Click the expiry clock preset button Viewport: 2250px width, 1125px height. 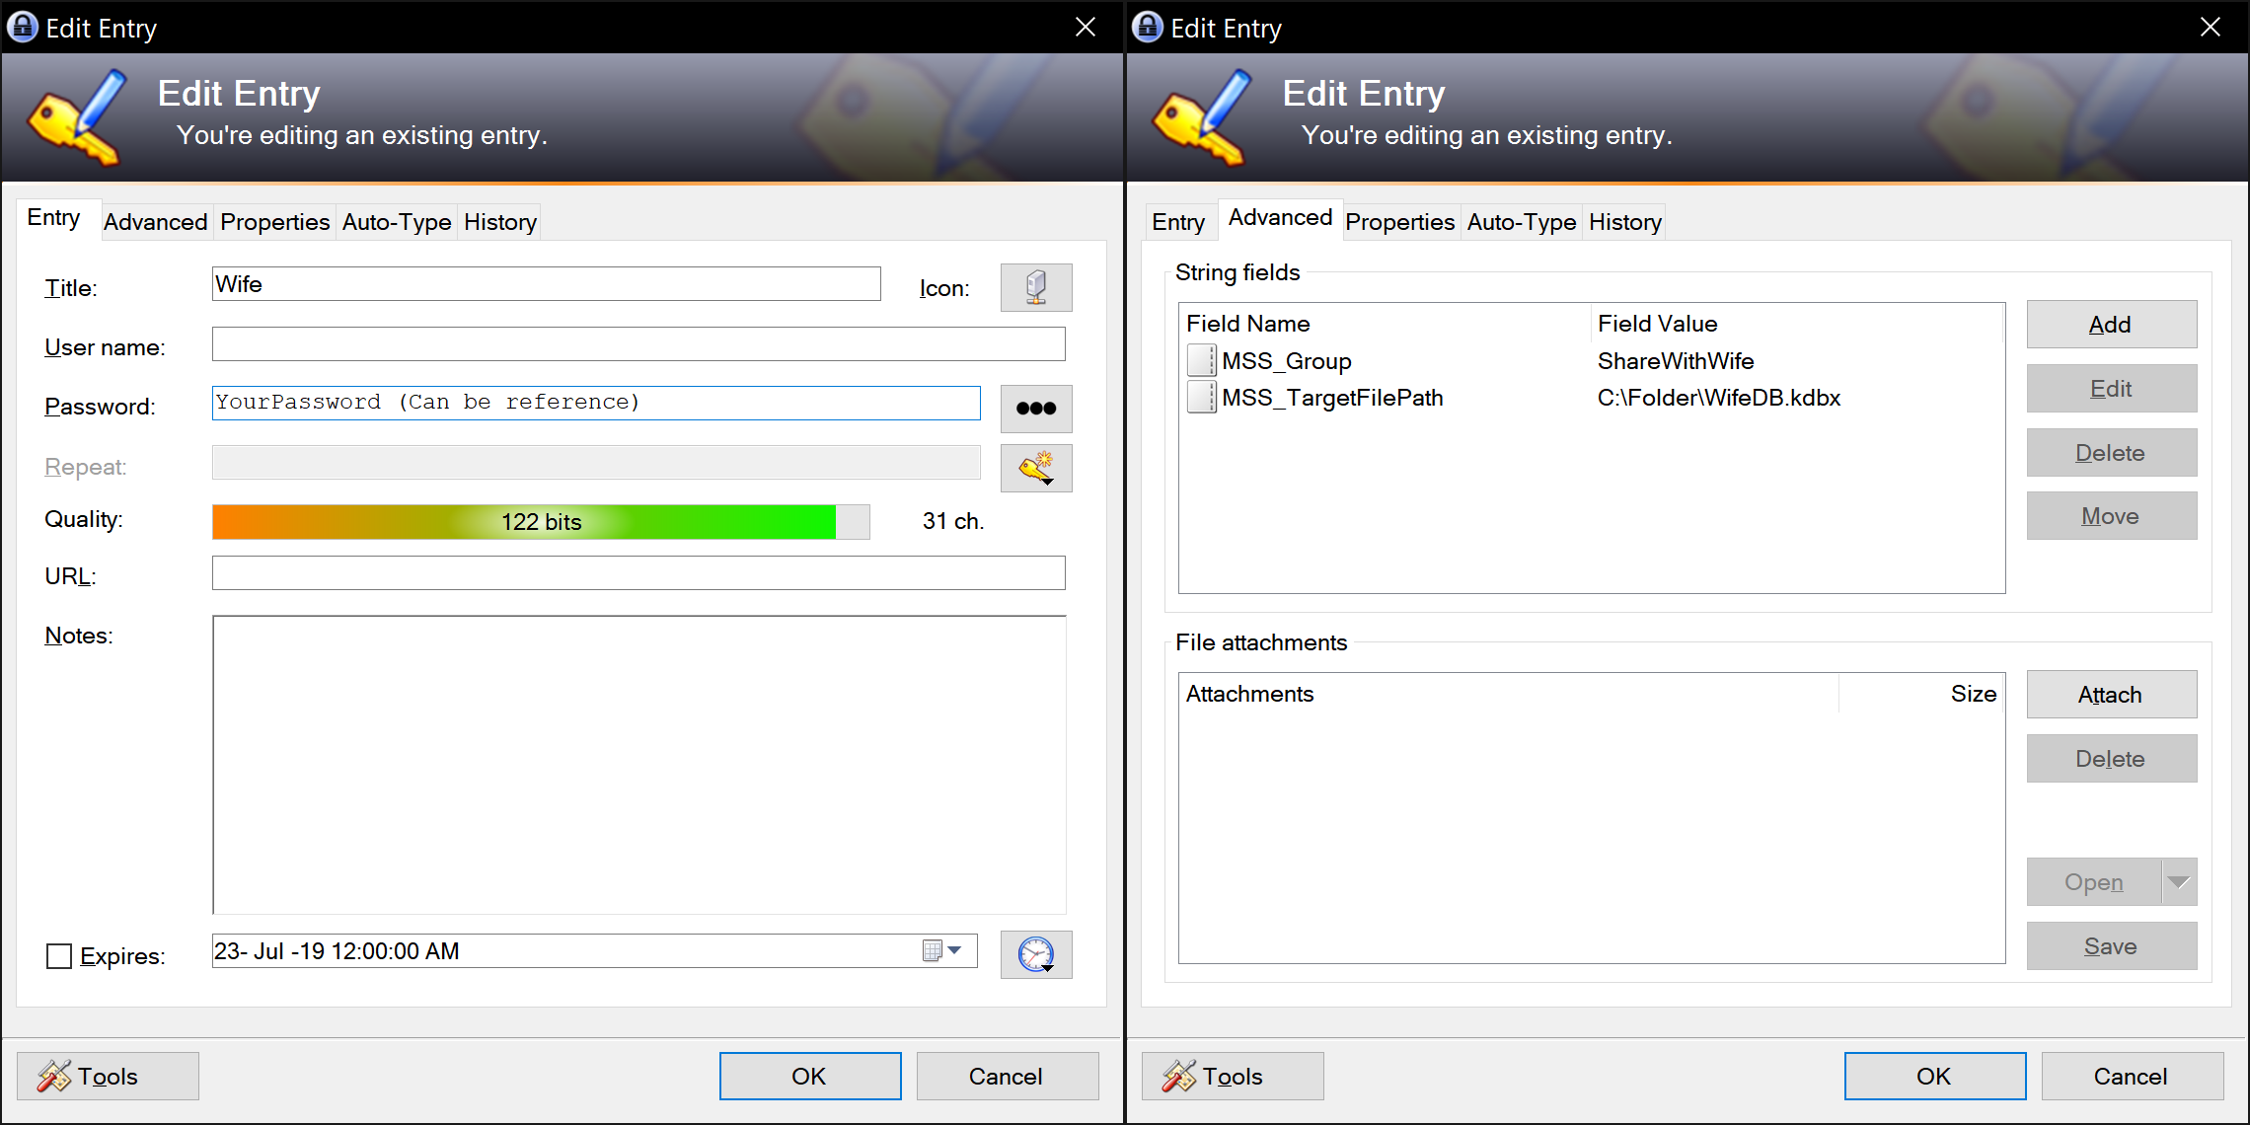pyautogui.click(x=1036, y=954)
